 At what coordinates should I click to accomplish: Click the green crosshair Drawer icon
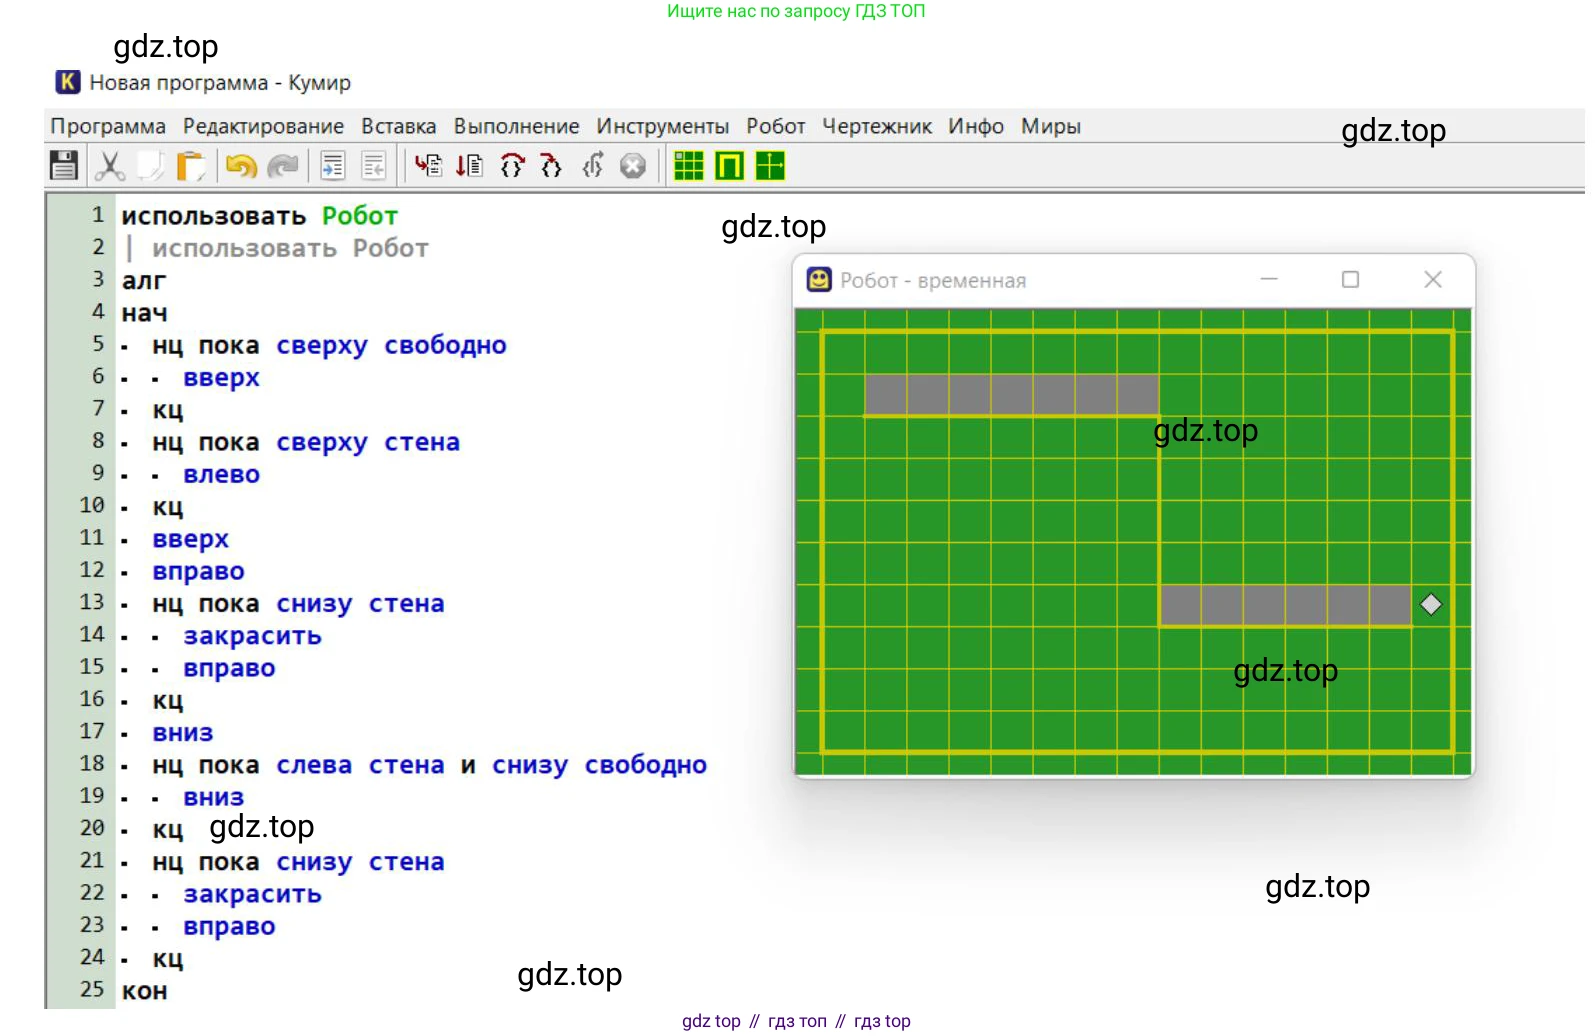[770, 165]
